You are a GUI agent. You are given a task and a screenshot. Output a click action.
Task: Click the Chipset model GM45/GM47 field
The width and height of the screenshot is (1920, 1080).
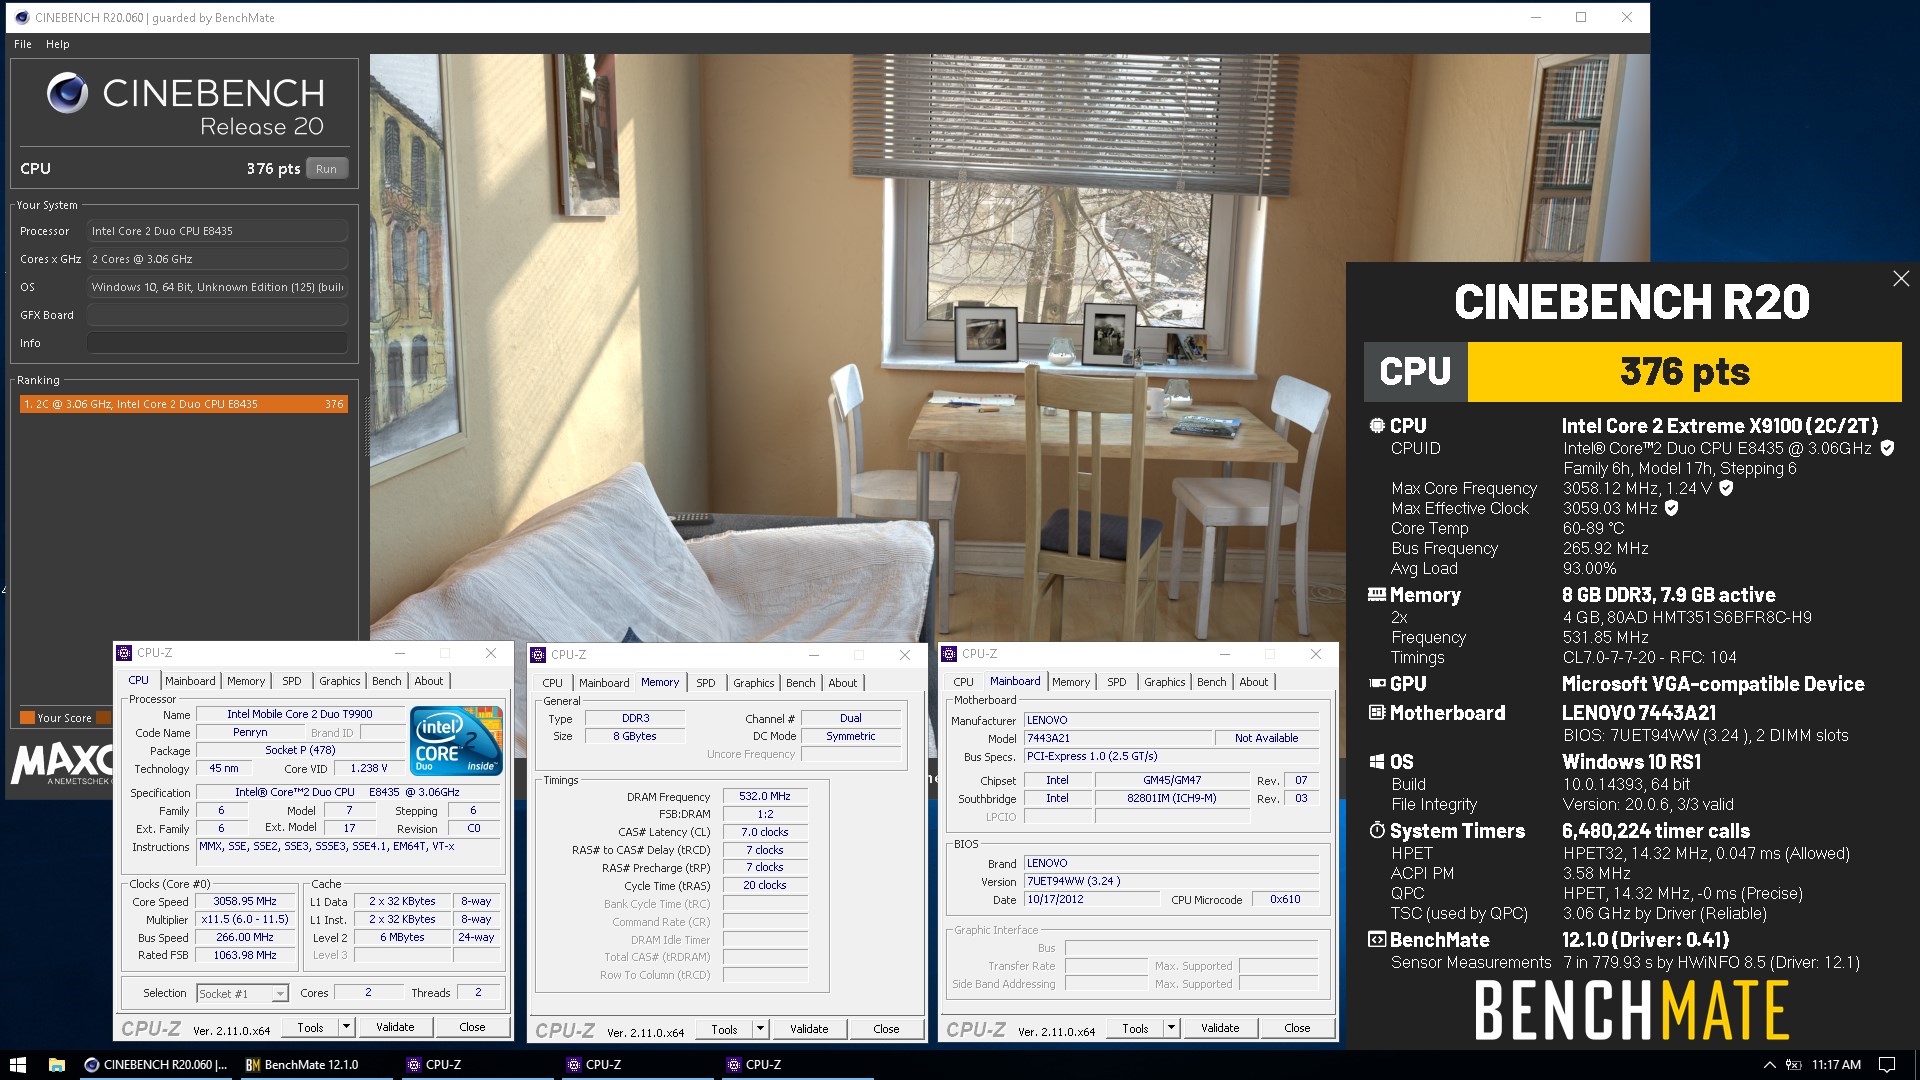tap(1172, 780)
